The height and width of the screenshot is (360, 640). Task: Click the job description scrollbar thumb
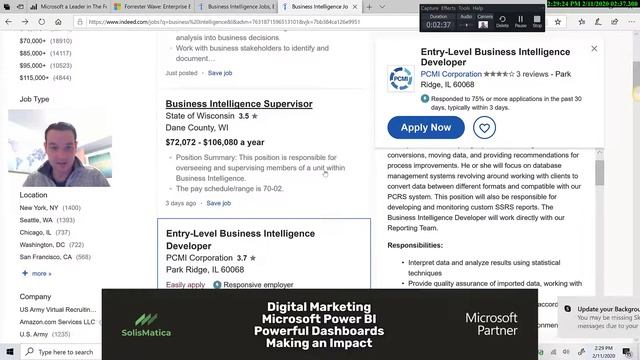pos(599,172)
